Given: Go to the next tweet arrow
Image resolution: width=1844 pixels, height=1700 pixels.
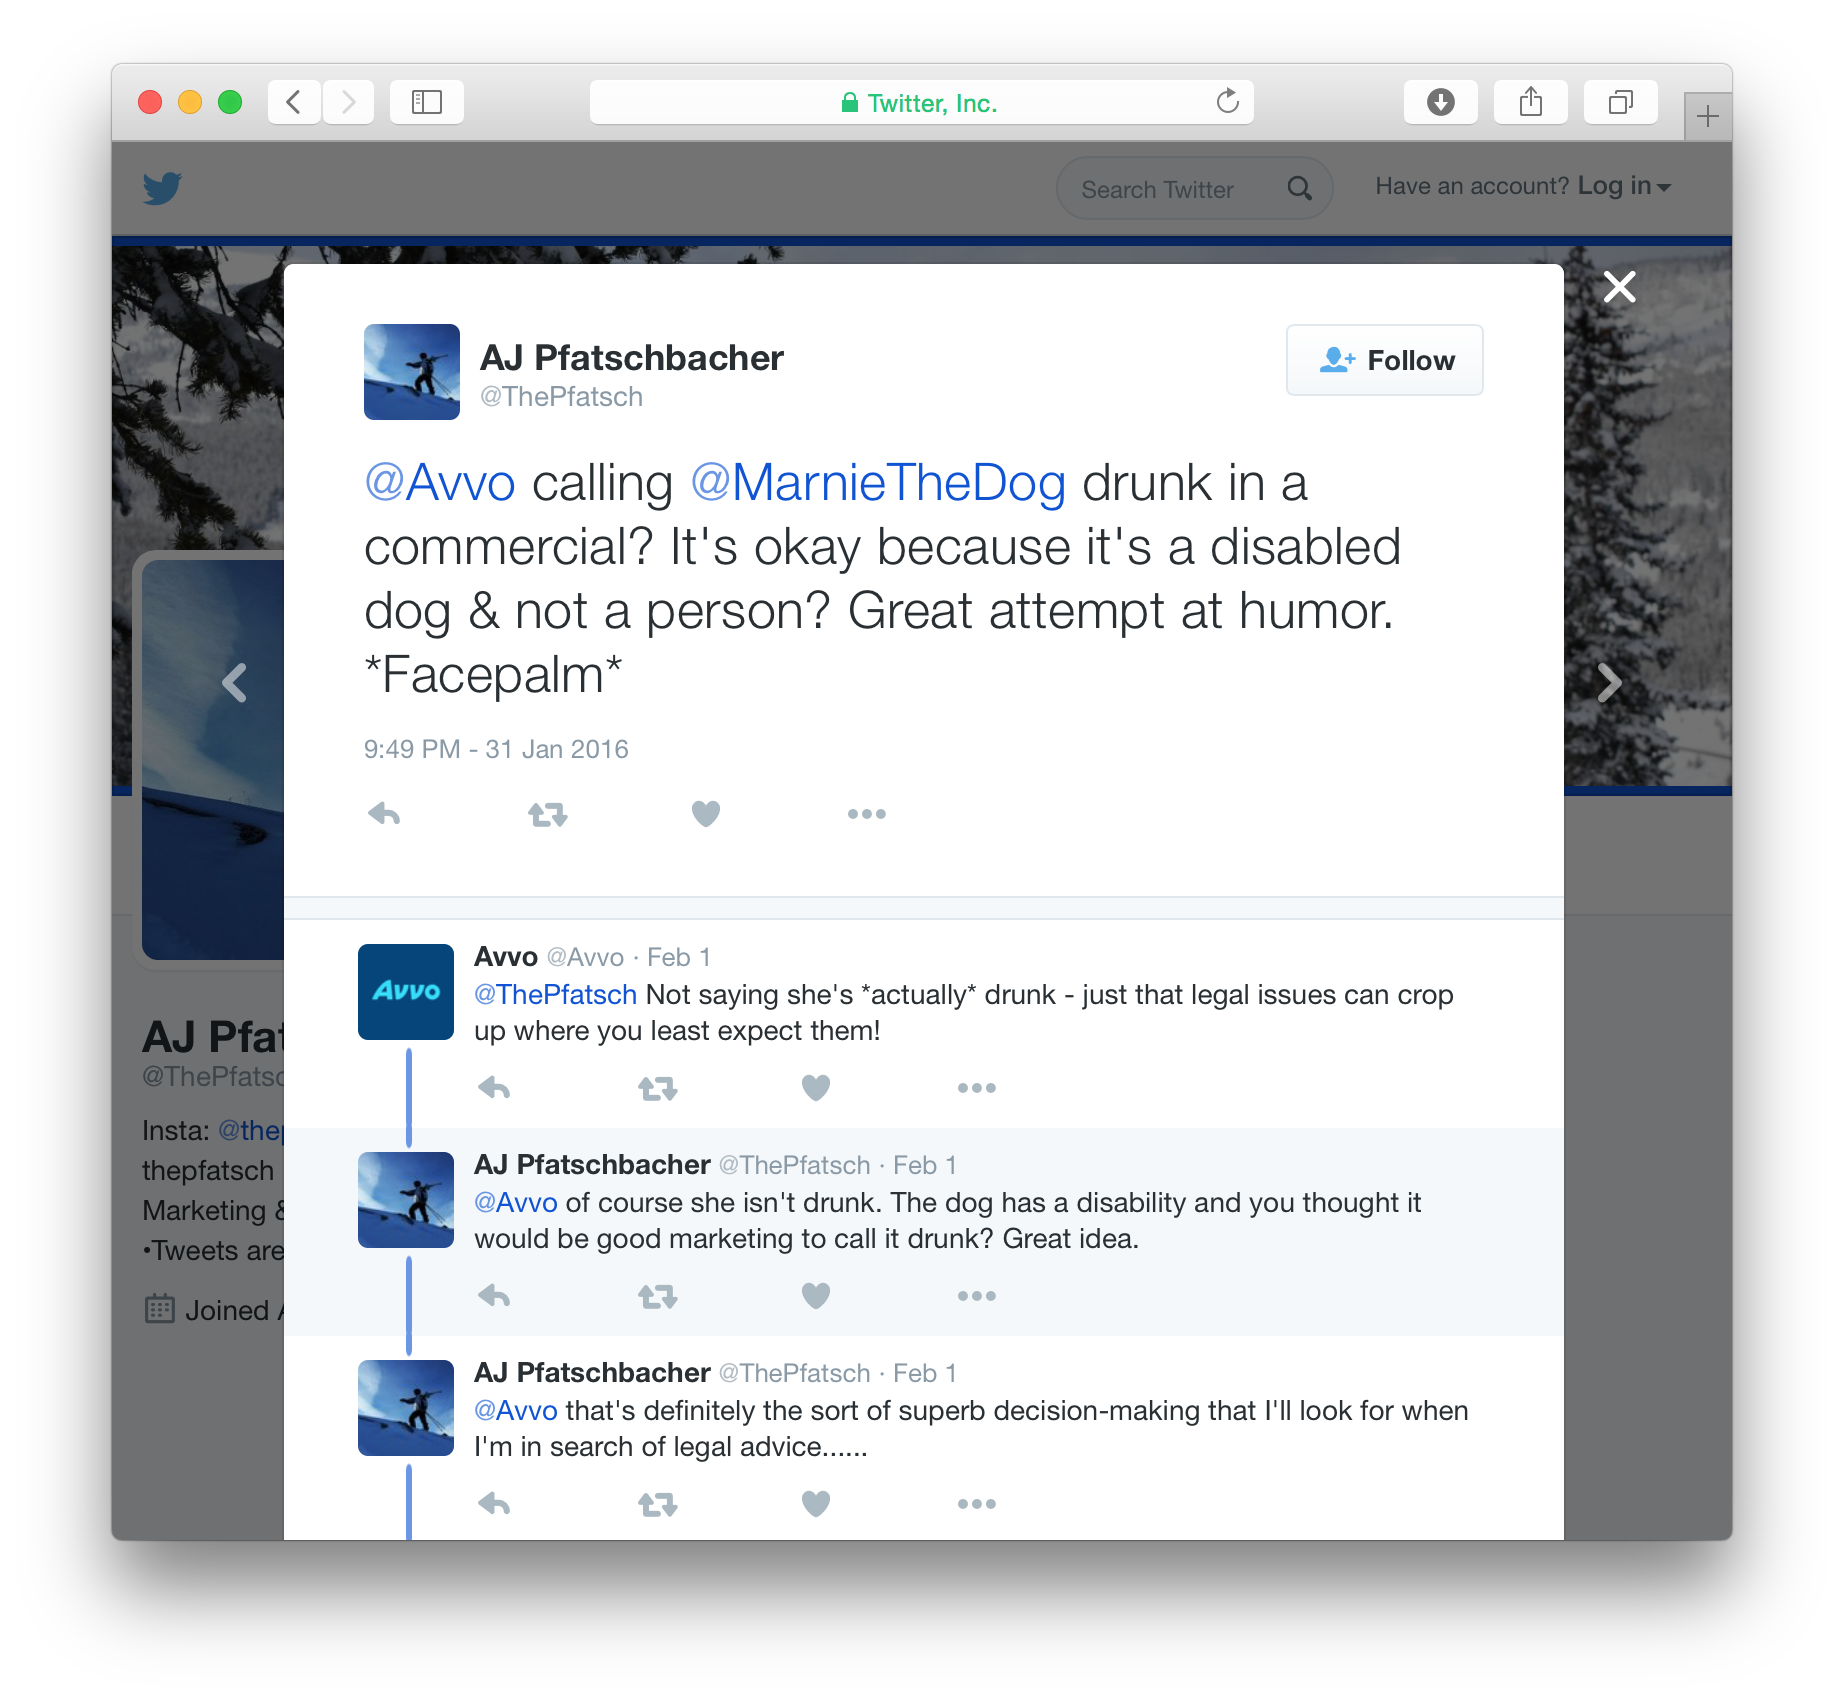Looking at the screenshot, I should click(1609, 683).
